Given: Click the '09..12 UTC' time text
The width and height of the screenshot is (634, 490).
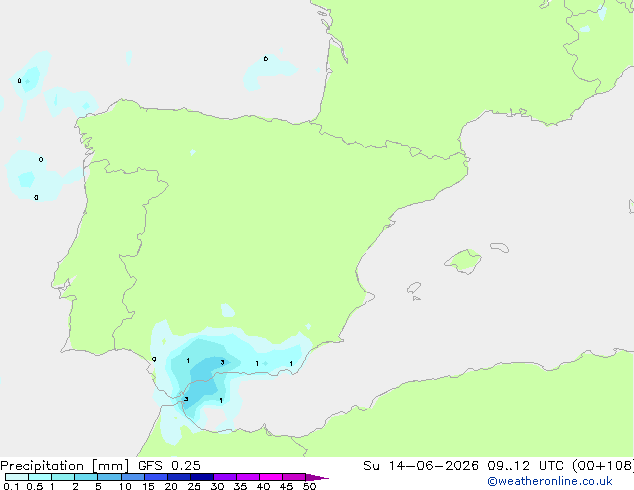Looking at the screenshot, I should click(527, 466).
